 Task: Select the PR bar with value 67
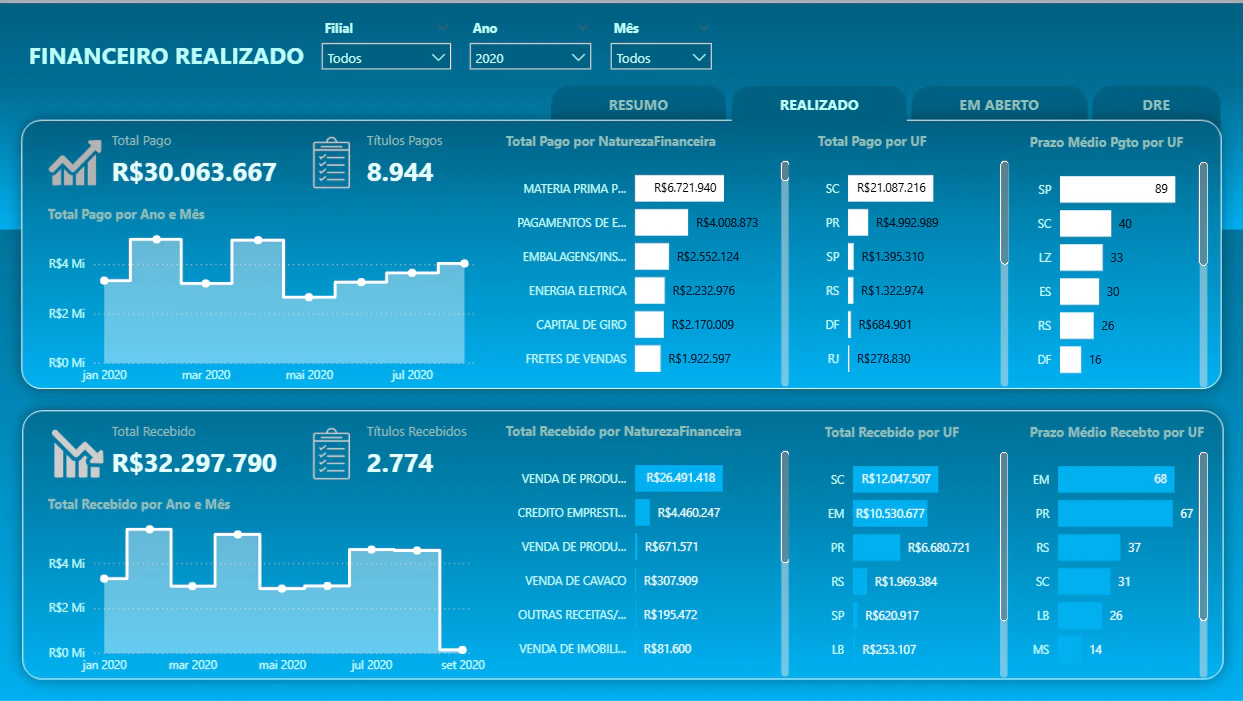click(x=1115, y=513)
